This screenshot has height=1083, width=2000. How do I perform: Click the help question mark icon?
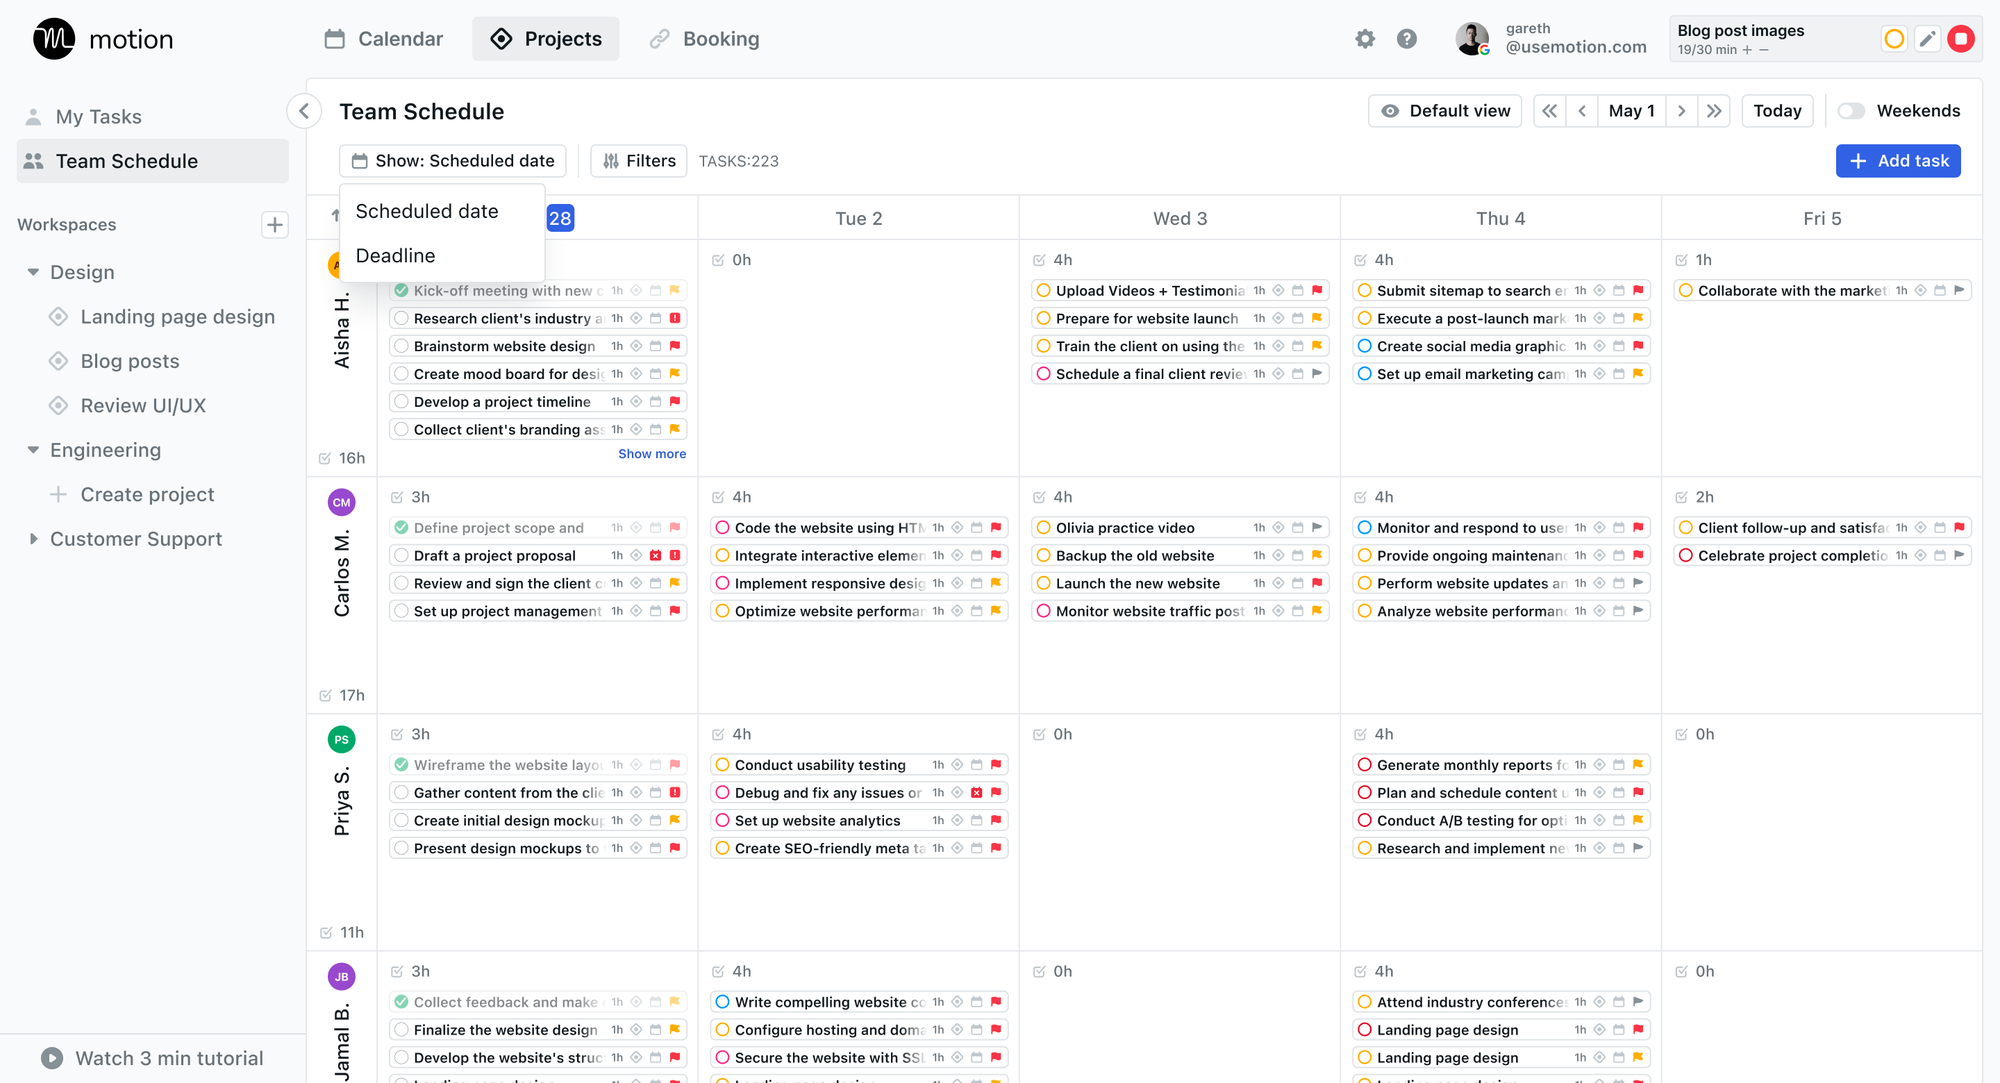1407,39
